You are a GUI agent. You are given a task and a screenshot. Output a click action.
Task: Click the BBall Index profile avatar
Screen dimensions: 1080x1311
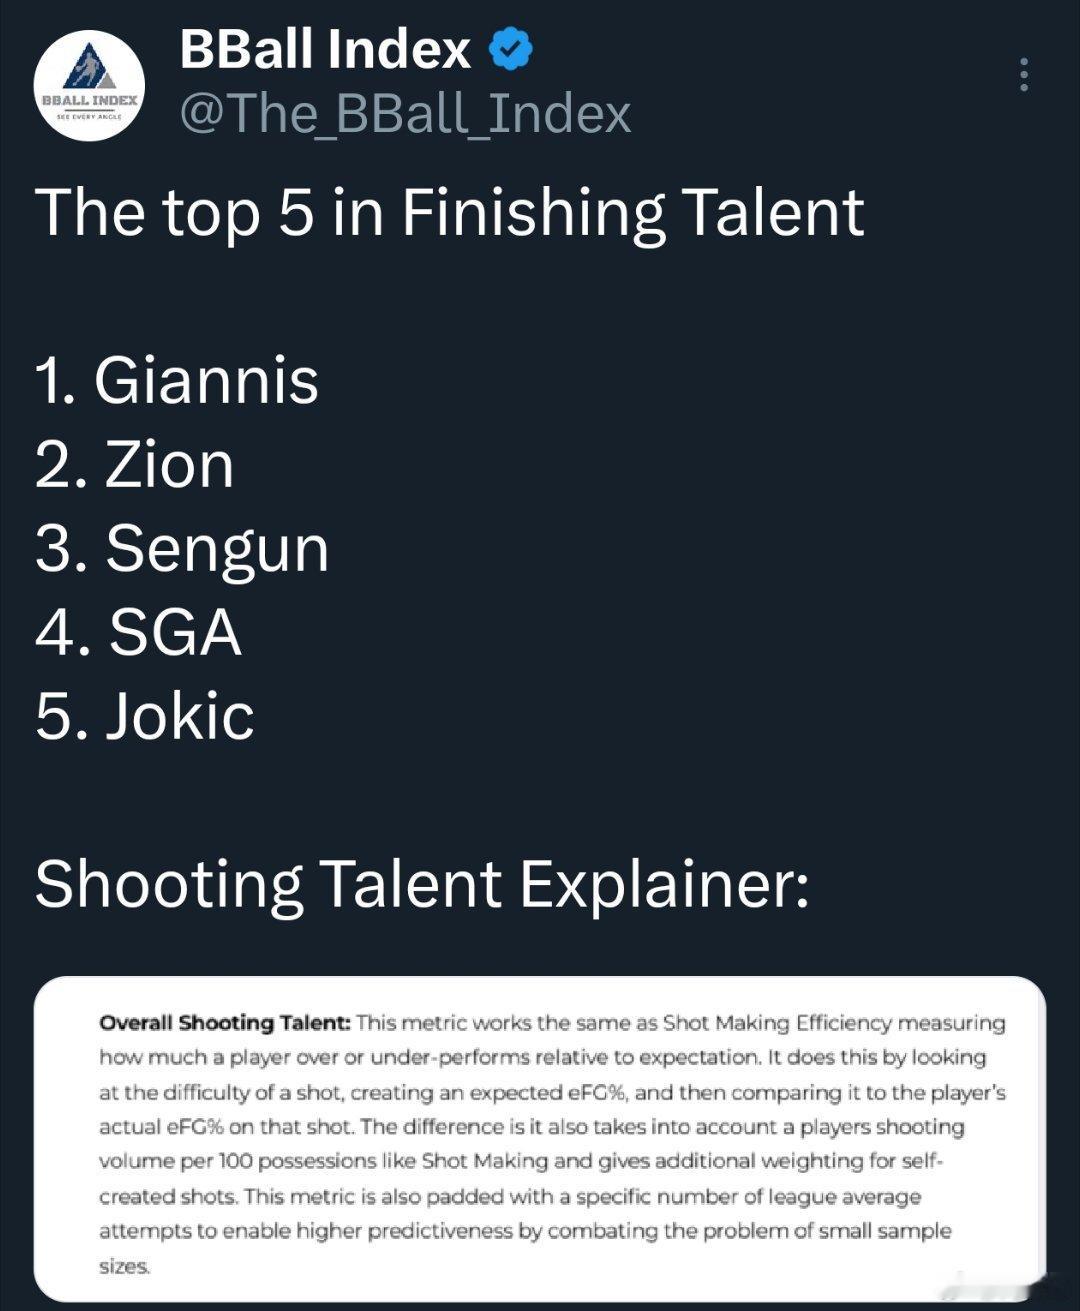[89, 86]
